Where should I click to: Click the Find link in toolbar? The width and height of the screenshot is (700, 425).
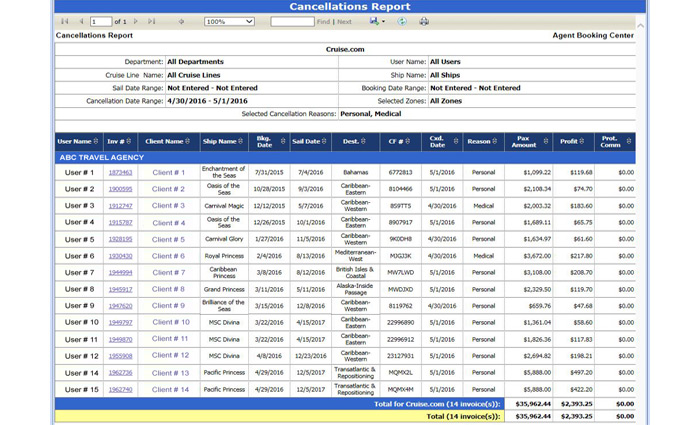[323, 21]
